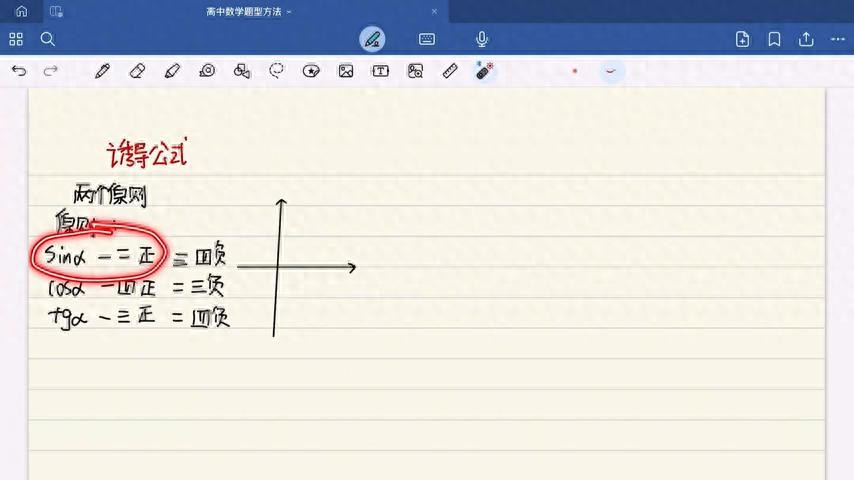Undo the last stroke
Viewport: 854px width, 480px height.
(18, 71)
